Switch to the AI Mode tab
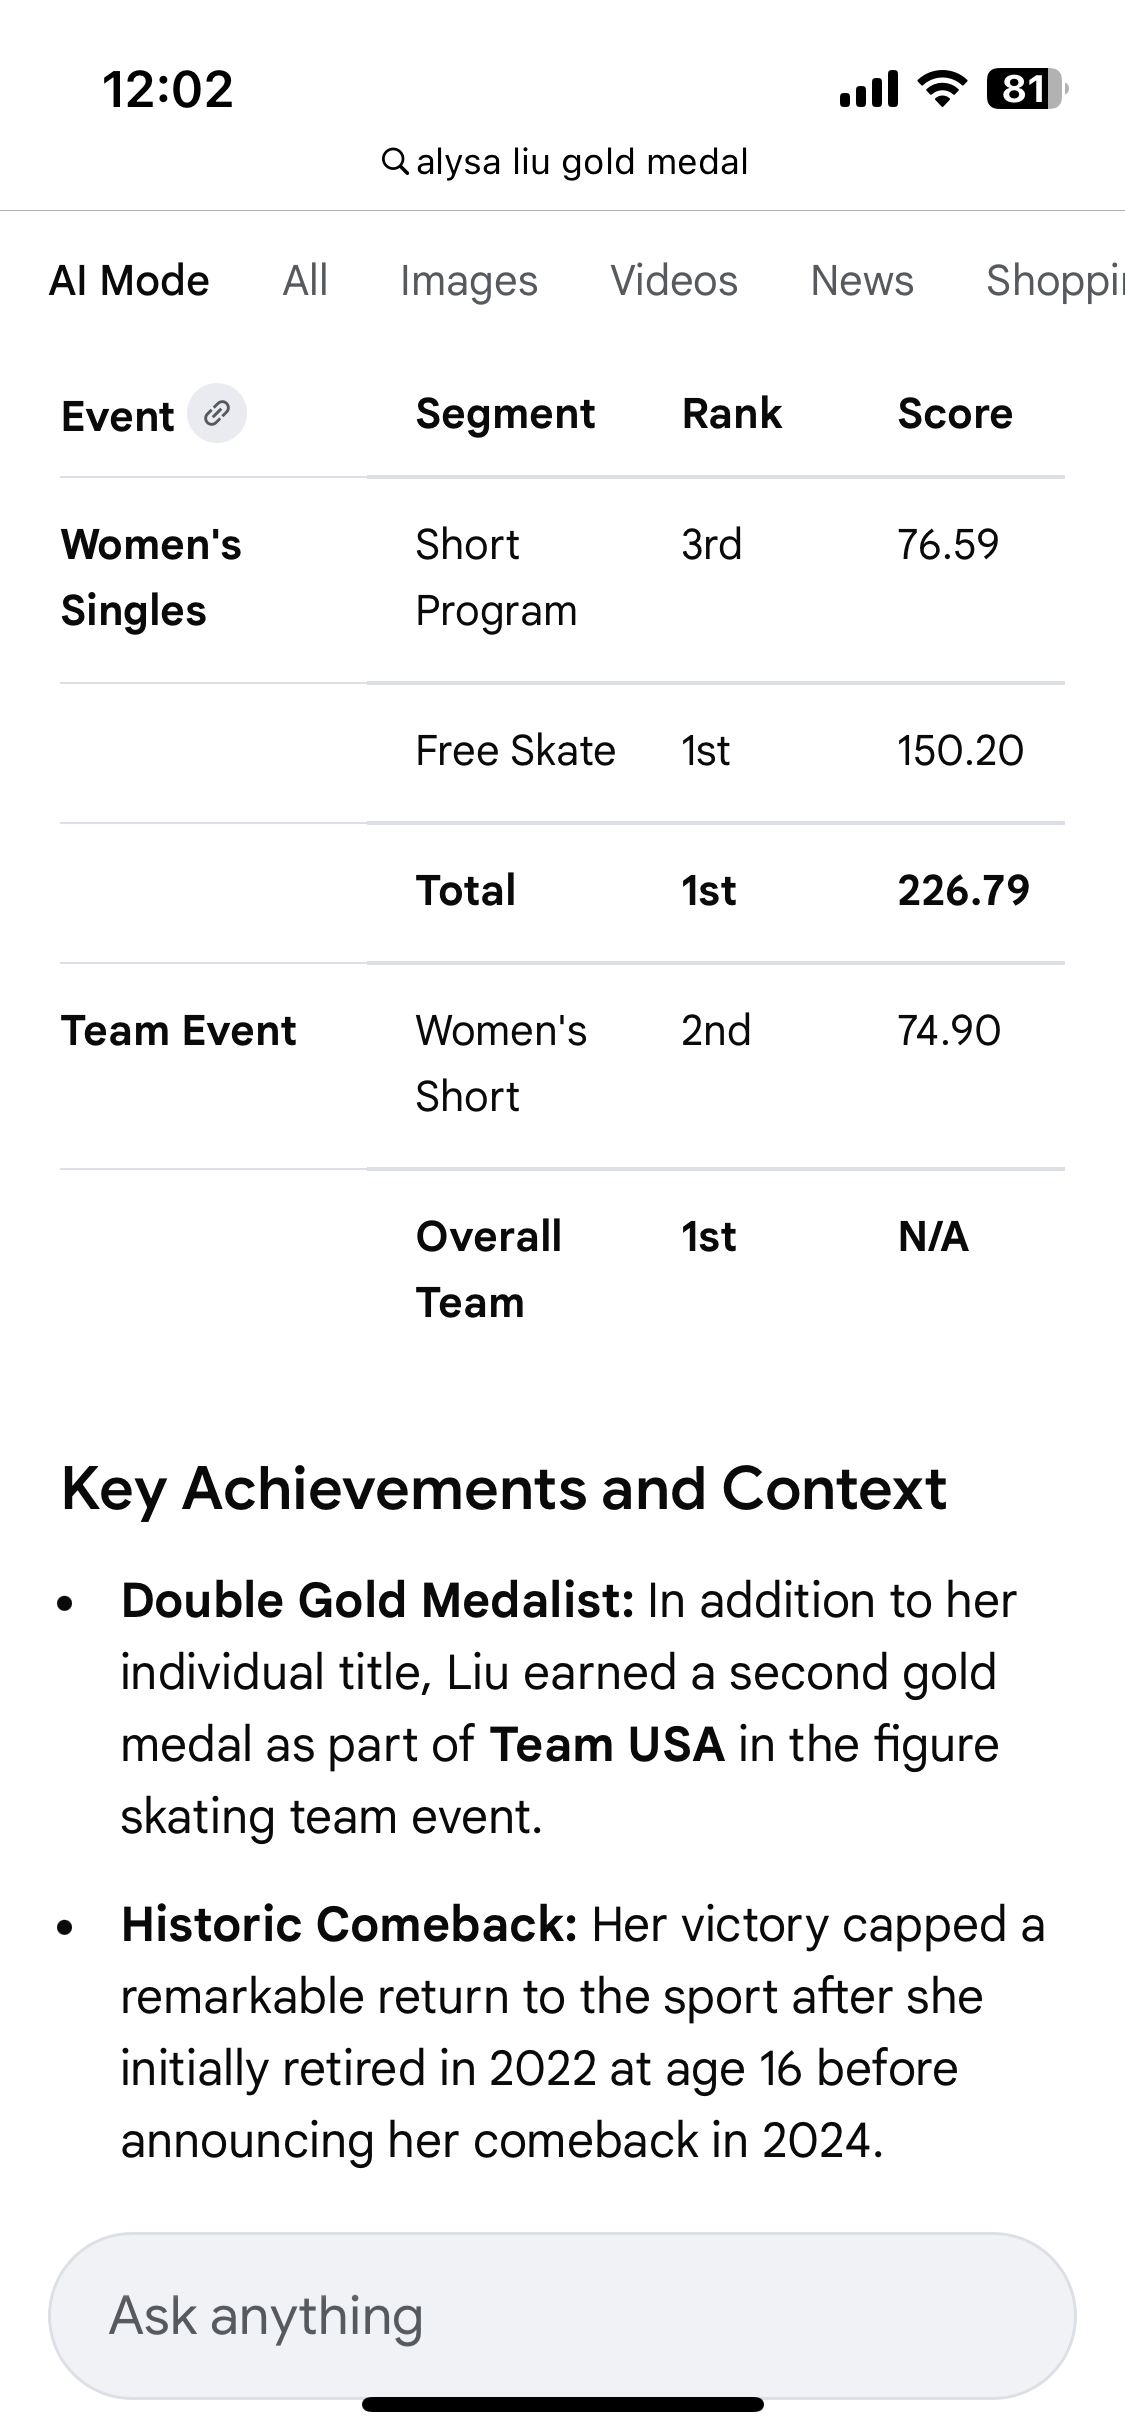 (x=129, y=281)
